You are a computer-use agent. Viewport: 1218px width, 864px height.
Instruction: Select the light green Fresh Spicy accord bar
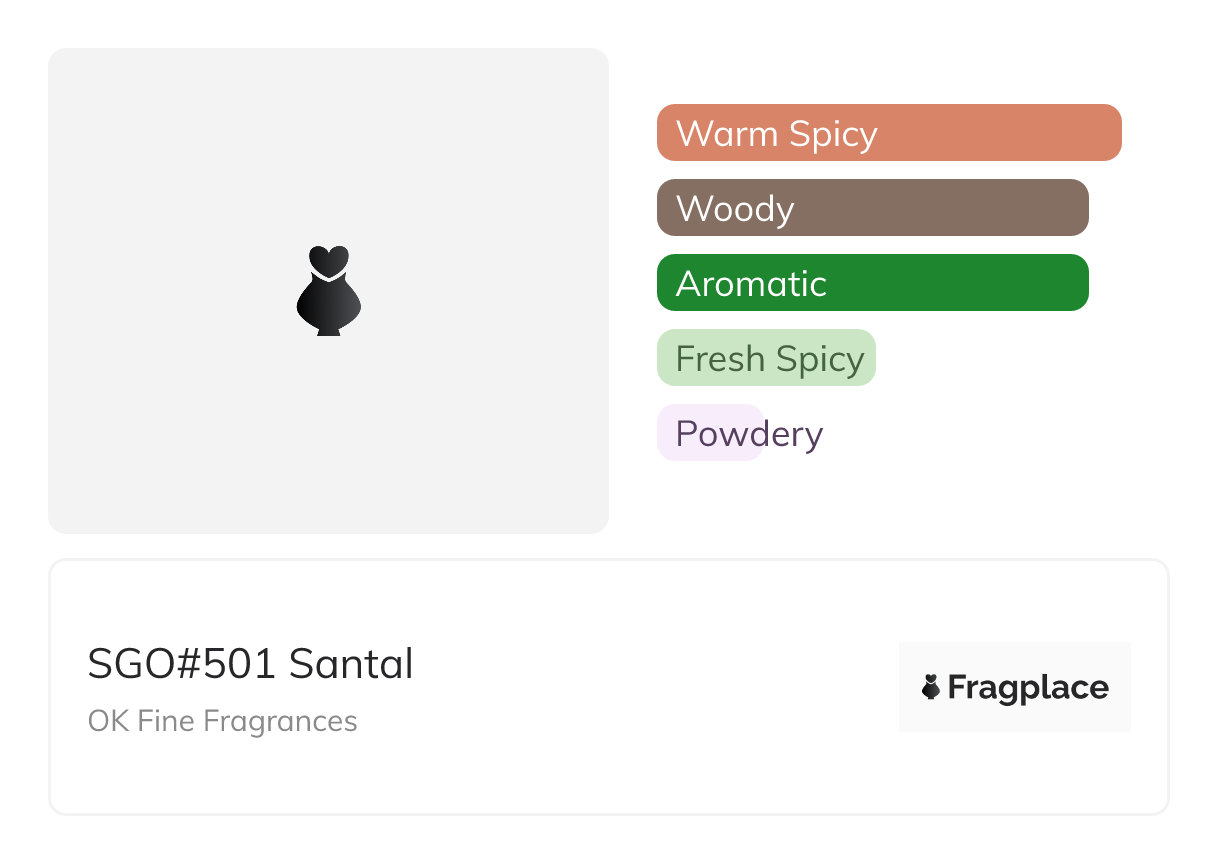point(766,358)
